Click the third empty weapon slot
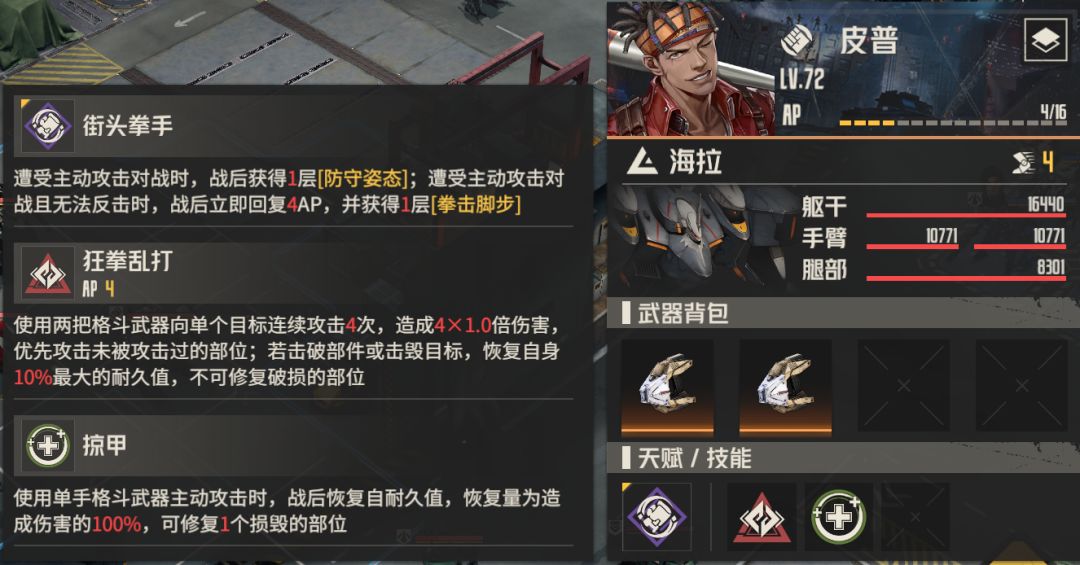This screenshot has width=1080, height=565. [904, 386]
